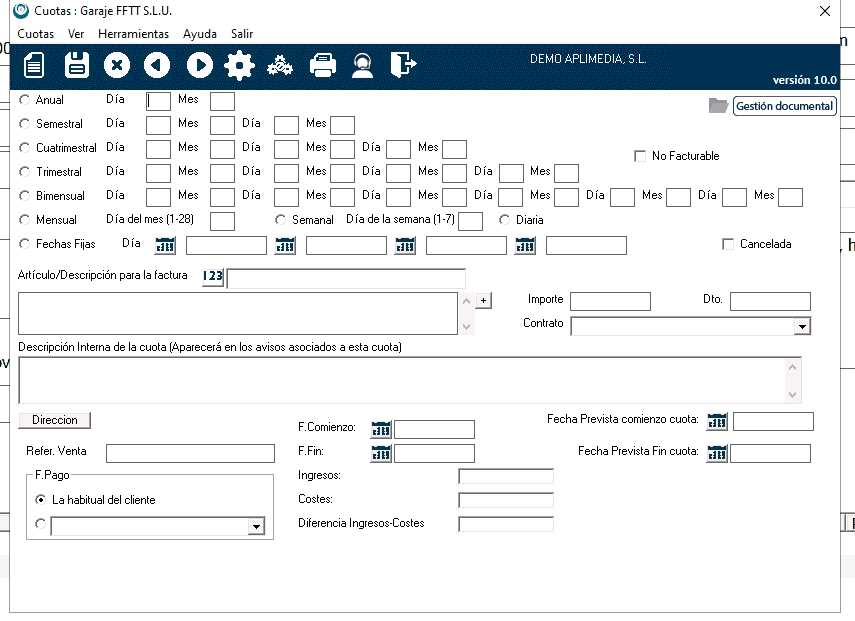Go to previous record arrow icon
855x621 pixels.
click(157, 66)
